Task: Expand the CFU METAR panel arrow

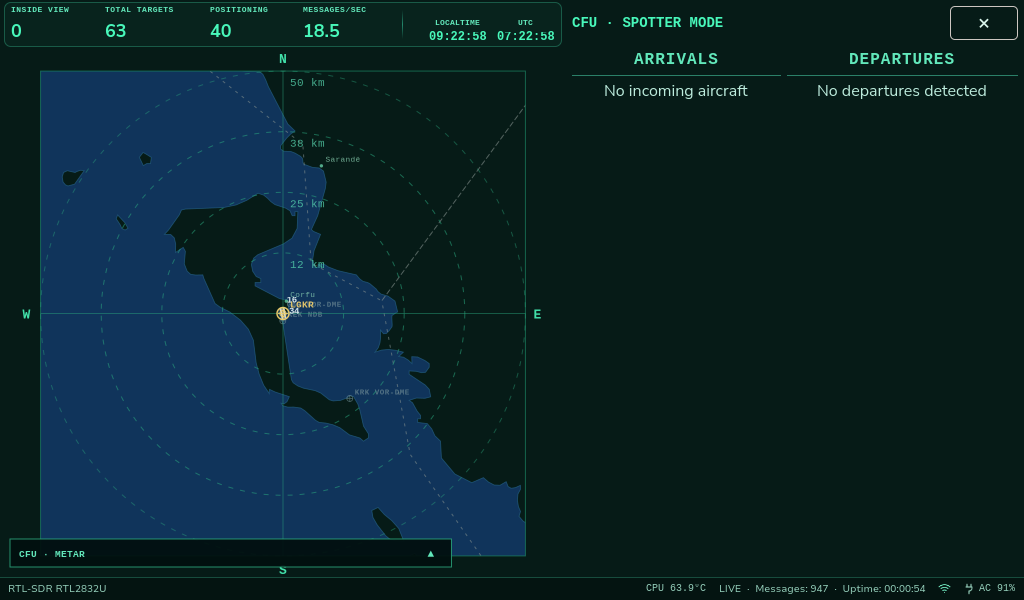Action: [430, 554]
